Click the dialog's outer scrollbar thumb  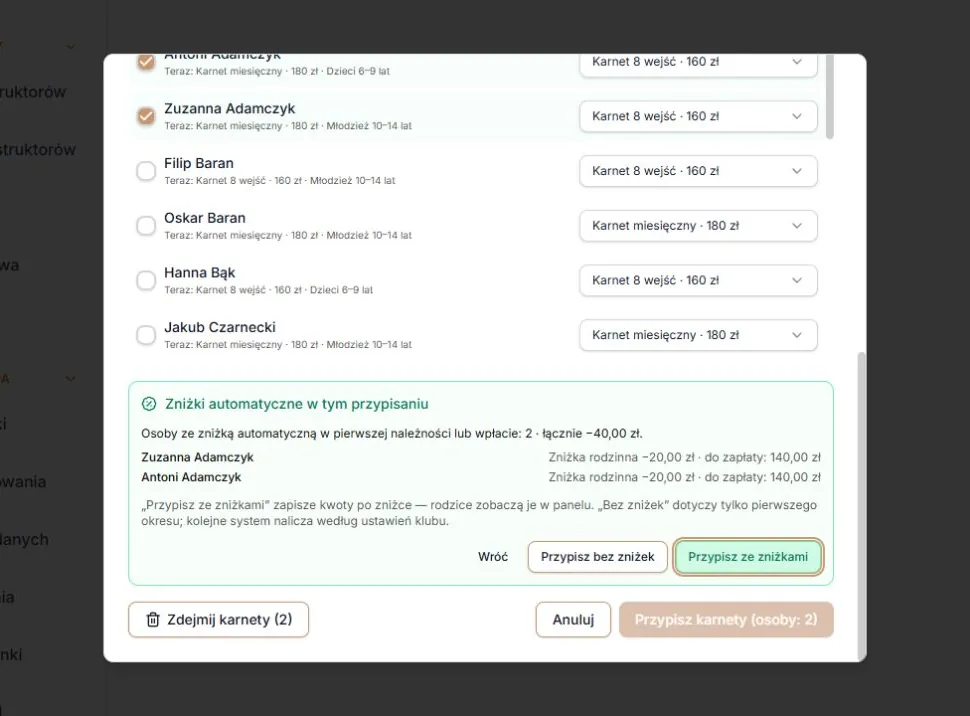point(861,507)
